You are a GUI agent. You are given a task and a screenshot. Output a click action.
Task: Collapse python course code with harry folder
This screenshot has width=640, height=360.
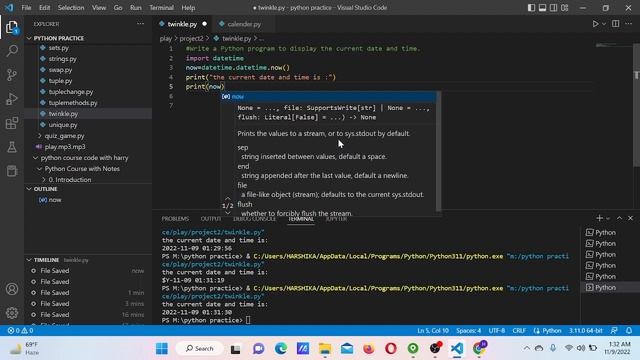84,158
